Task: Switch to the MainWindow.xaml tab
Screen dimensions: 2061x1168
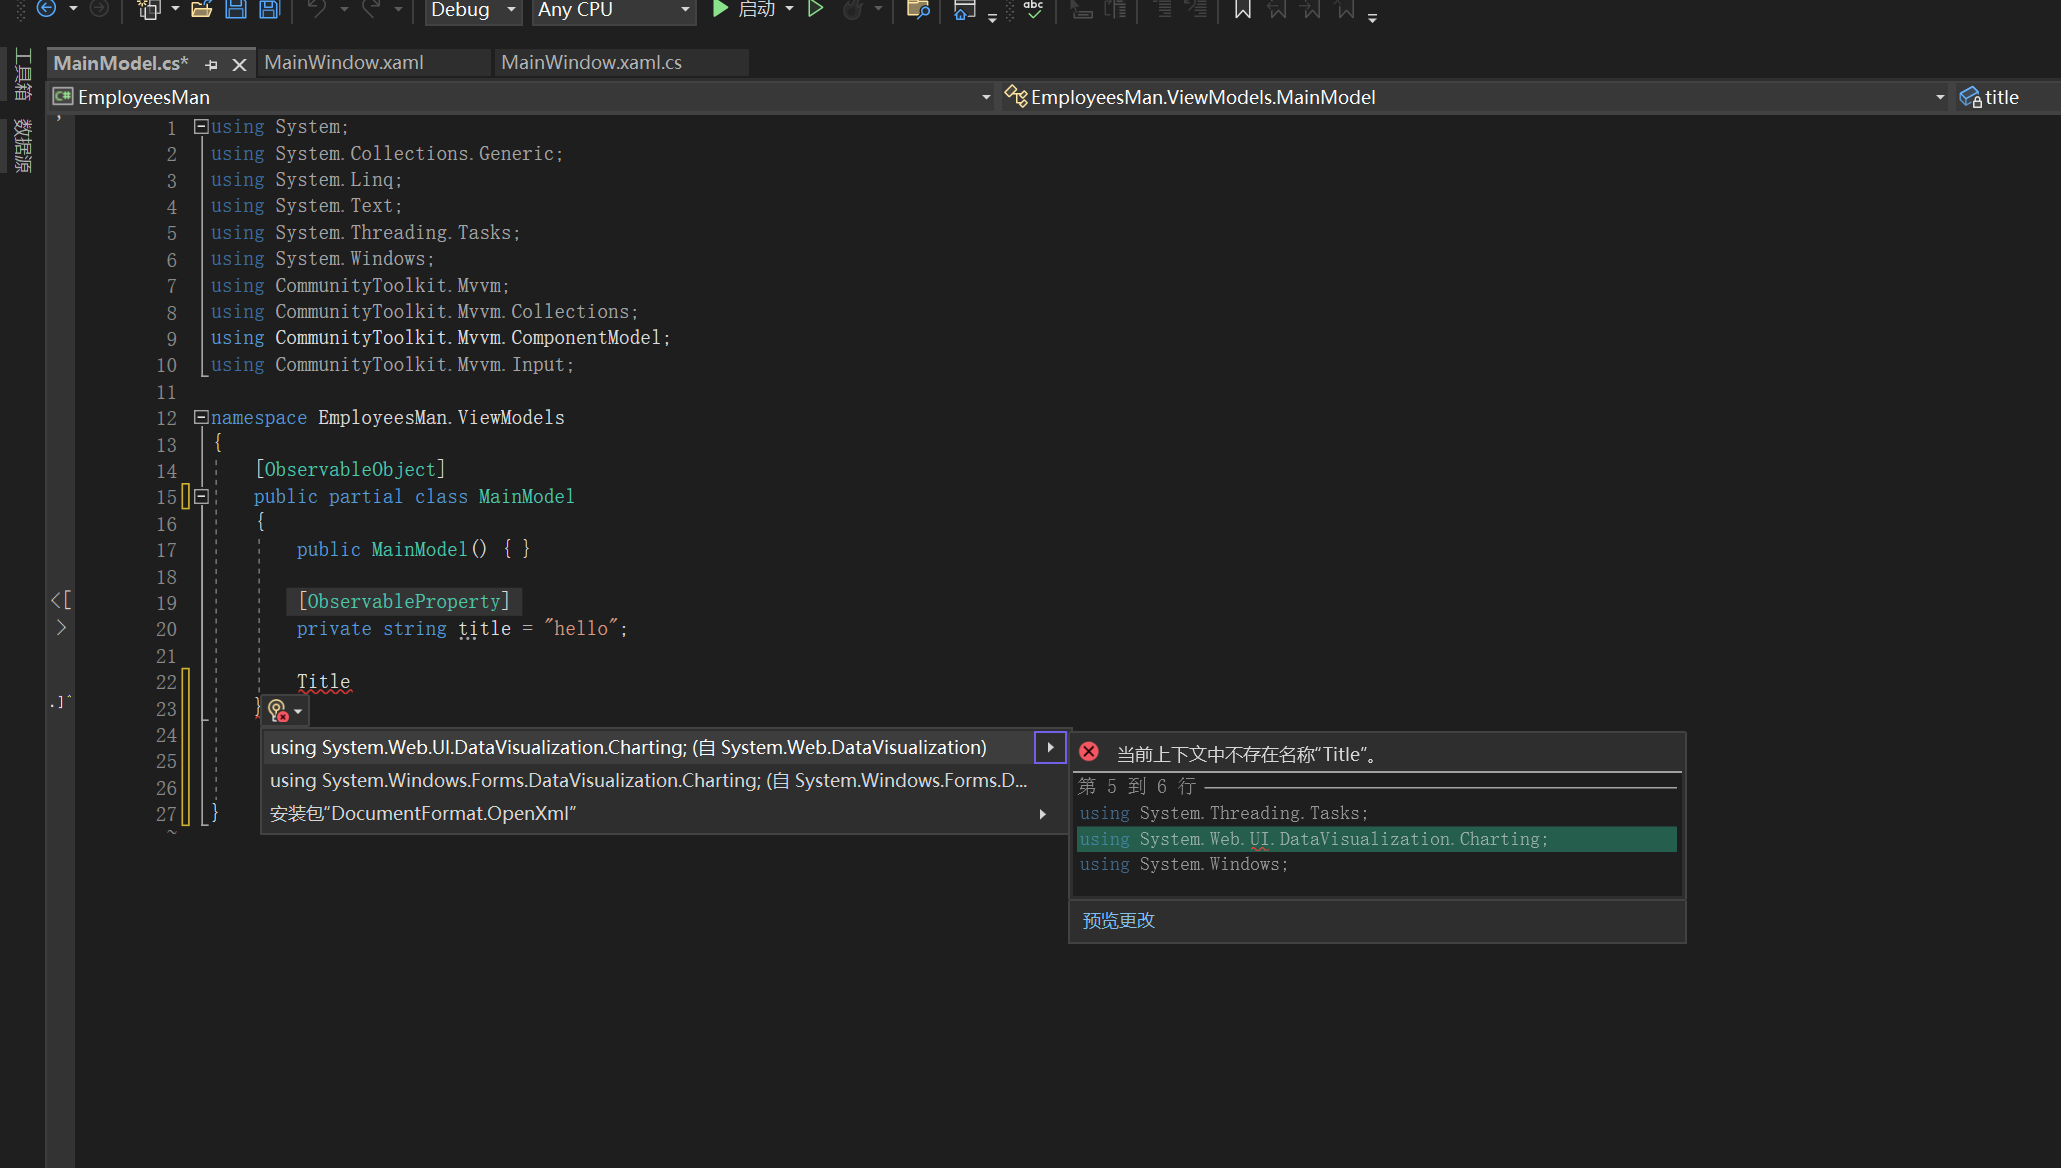Action: click(344, 62)
